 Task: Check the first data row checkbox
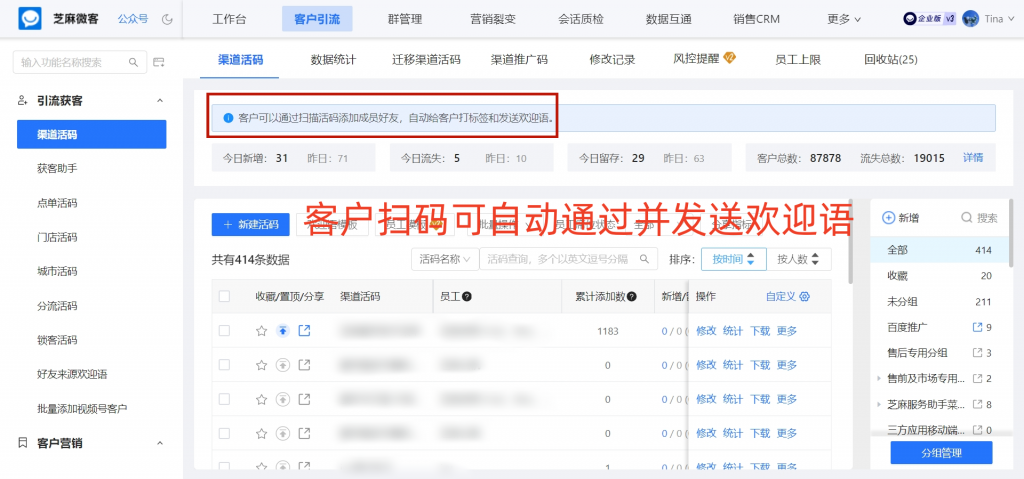pyautogui.click(x=224, y=331)
